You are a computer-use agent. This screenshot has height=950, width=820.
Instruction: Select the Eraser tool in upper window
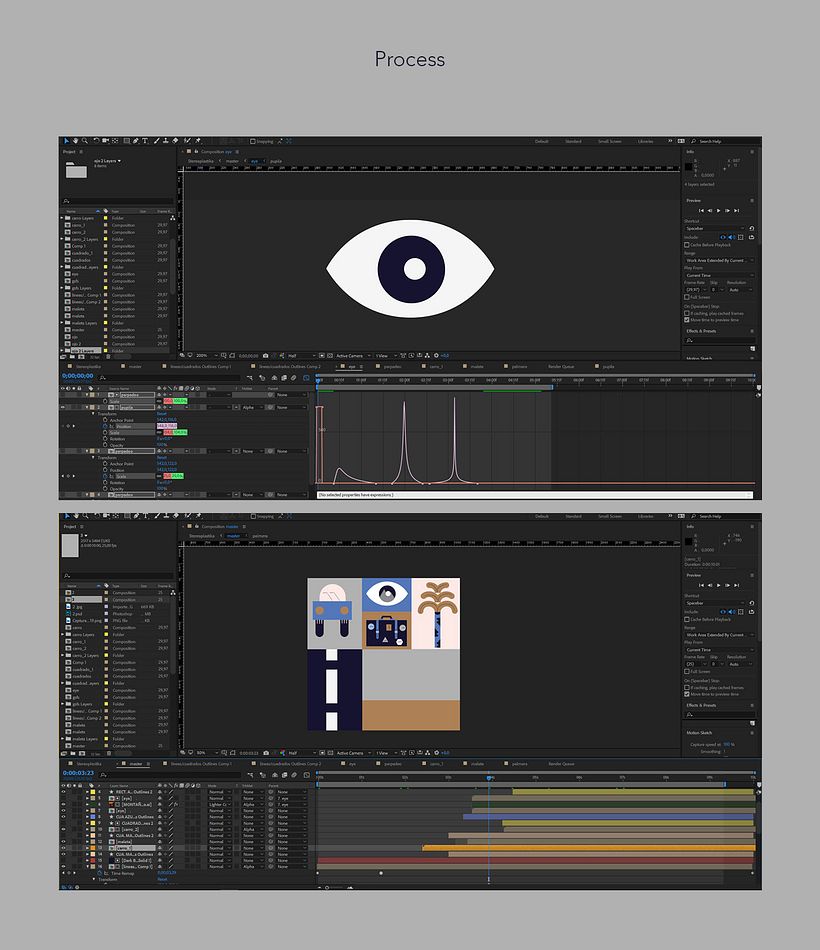pyautogui.click(x=175, y=141)
